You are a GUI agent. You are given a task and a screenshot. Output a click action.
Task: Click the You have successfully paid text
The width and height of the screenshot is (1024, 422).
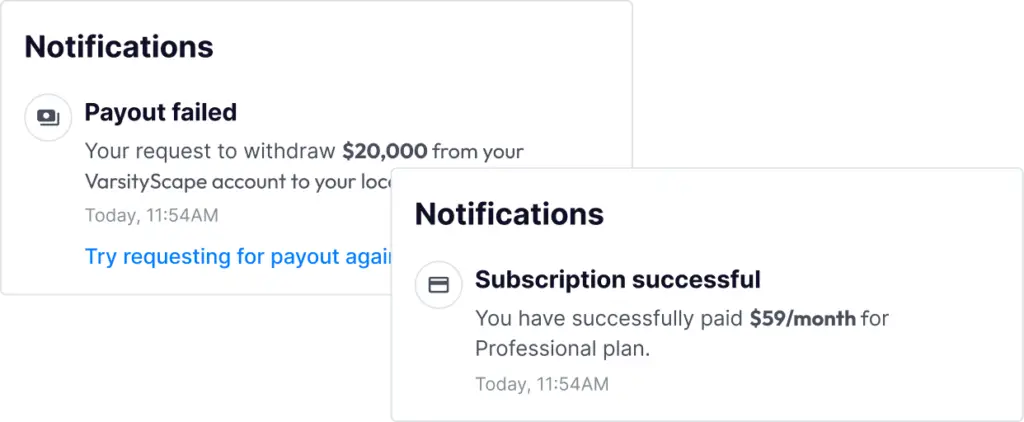click(609, 319)
